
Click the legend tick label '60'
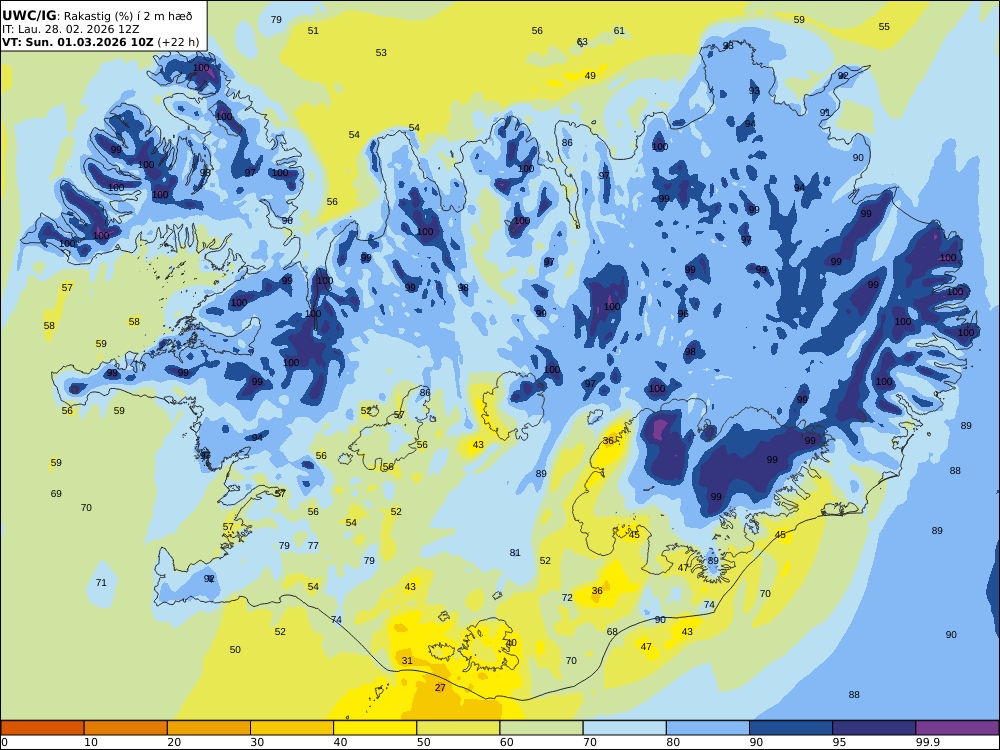506,742
